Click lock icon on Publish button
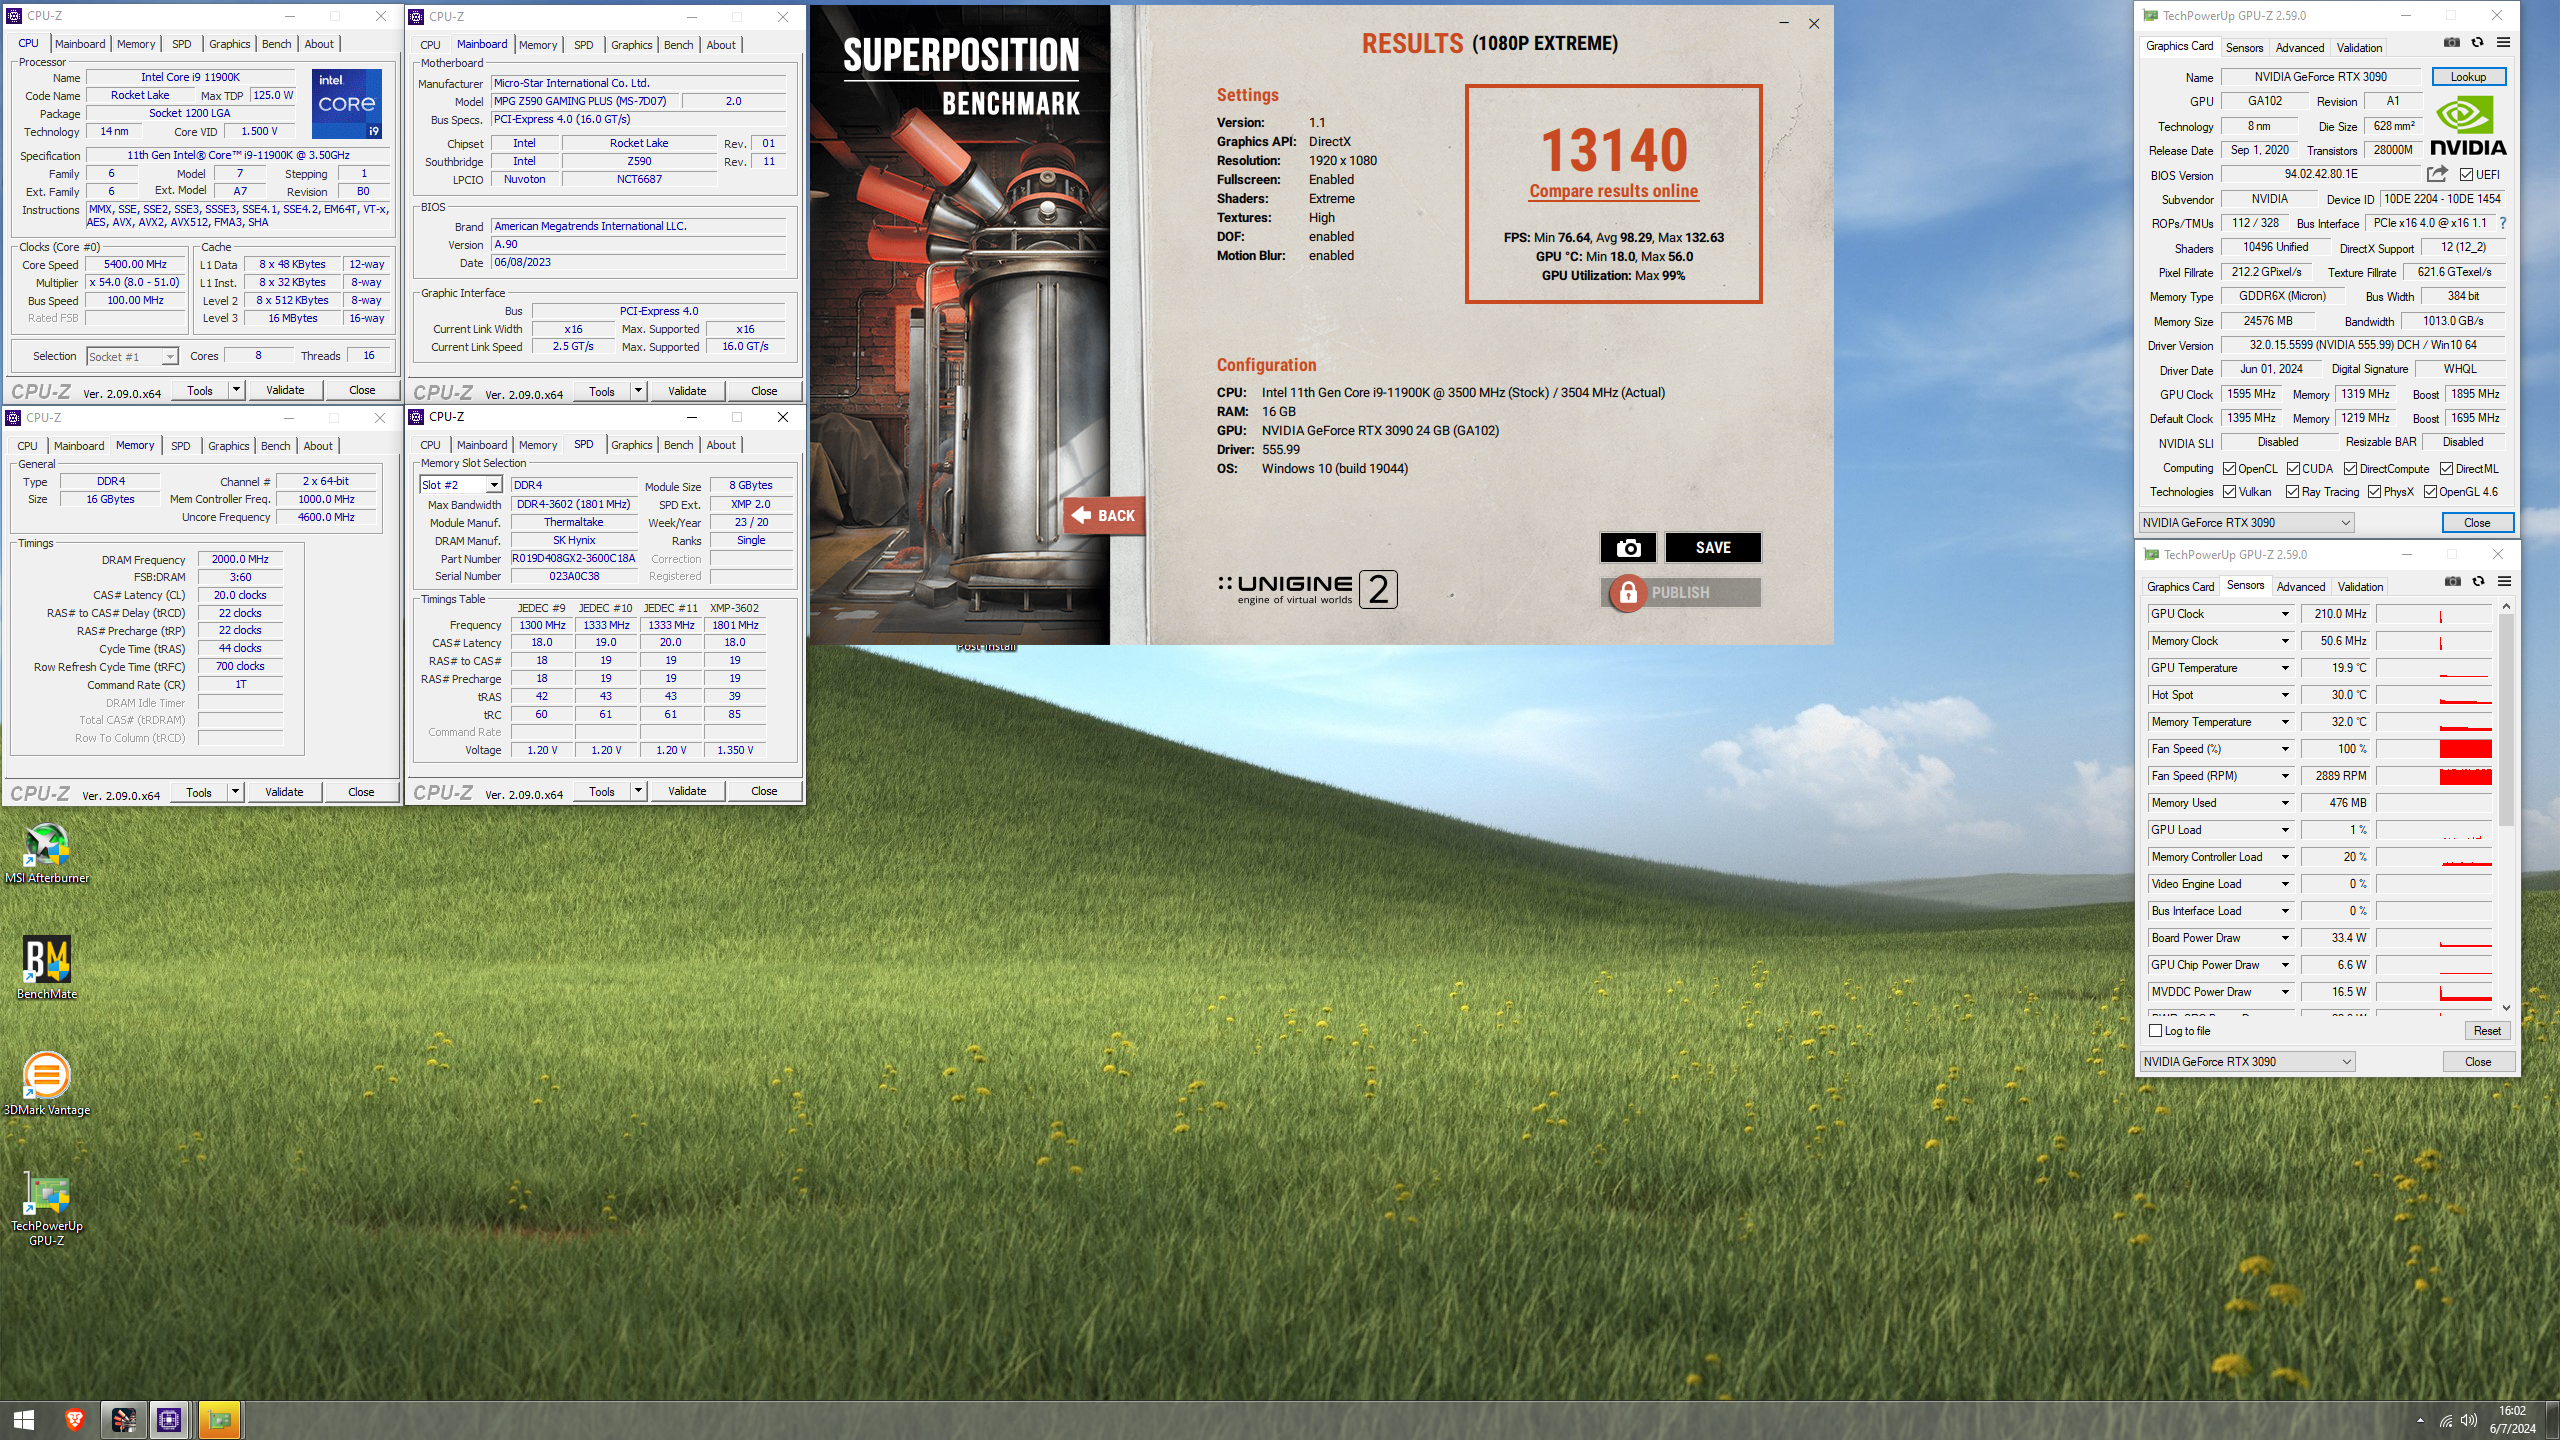2560x1440 pixels. coord(1628,593)
